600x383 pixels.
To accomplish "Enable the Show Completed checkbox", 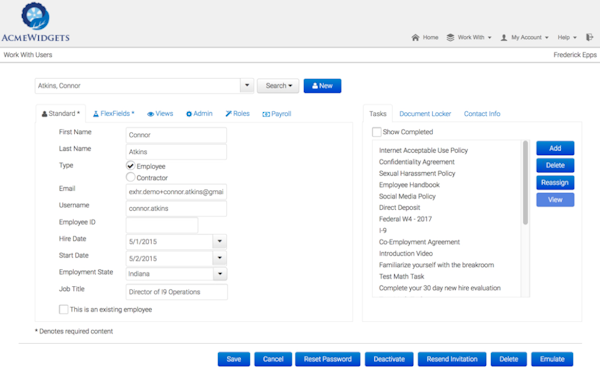I will point(377,132).
